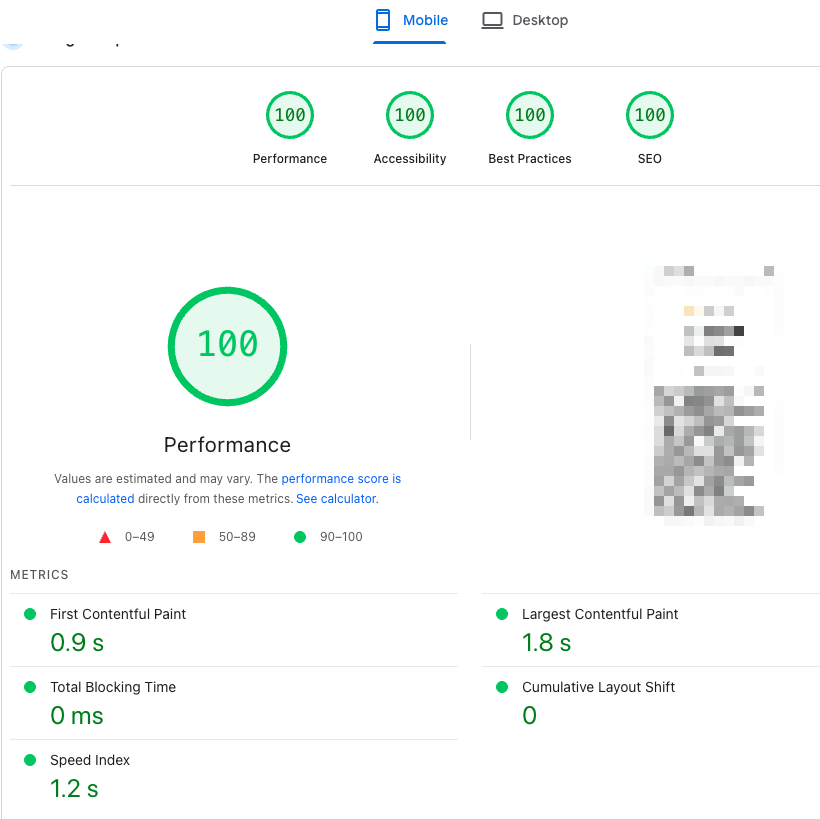Click green dot beside Total Blocking Time
The image size is (820, 819).
point(30,687)
